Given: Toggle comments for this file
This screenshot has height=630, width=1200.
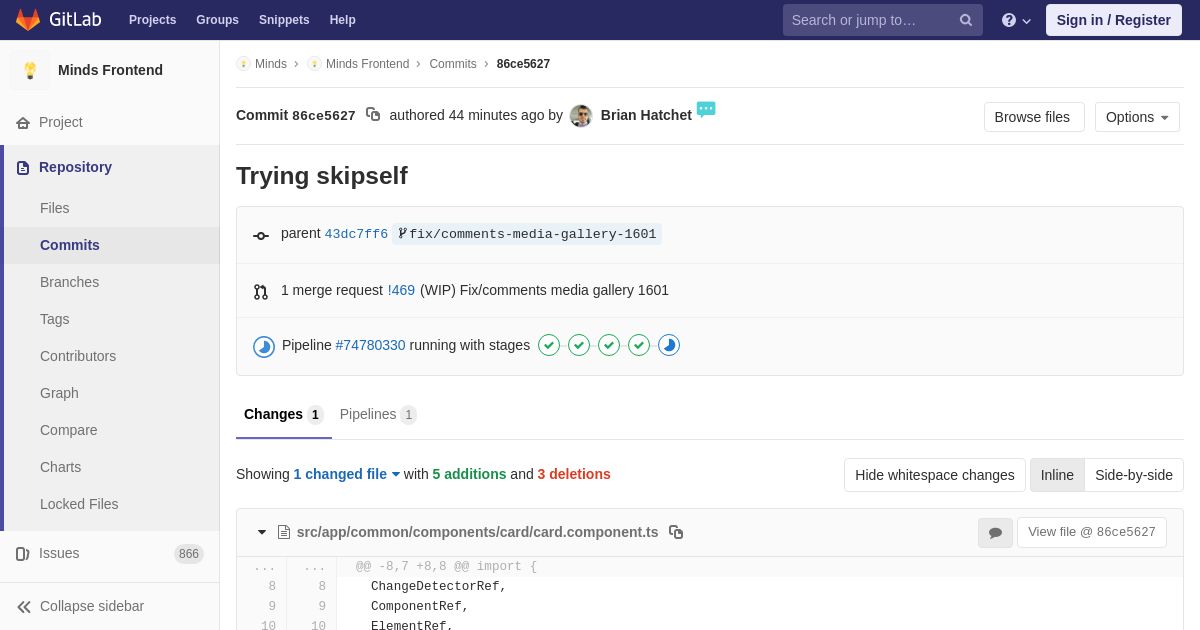Looking at the screenshot, I should (995, 533).
